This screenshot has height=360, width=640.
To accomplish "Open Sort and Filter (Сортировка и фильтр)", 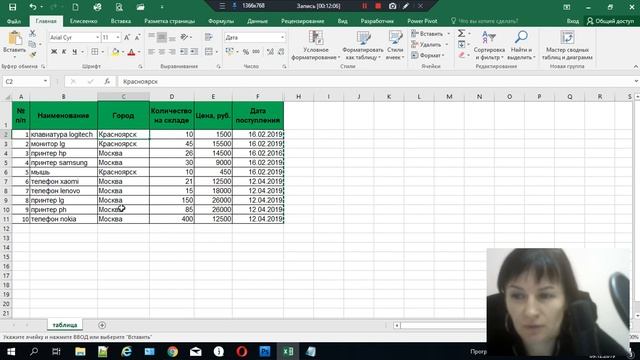I will point(489,45).
